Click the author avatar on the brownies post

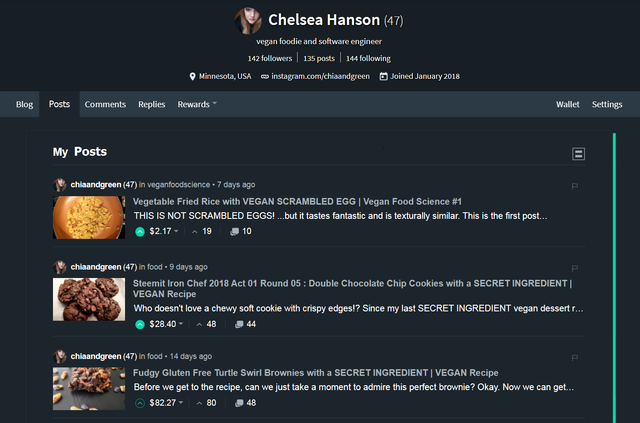[x=60, y=356]
